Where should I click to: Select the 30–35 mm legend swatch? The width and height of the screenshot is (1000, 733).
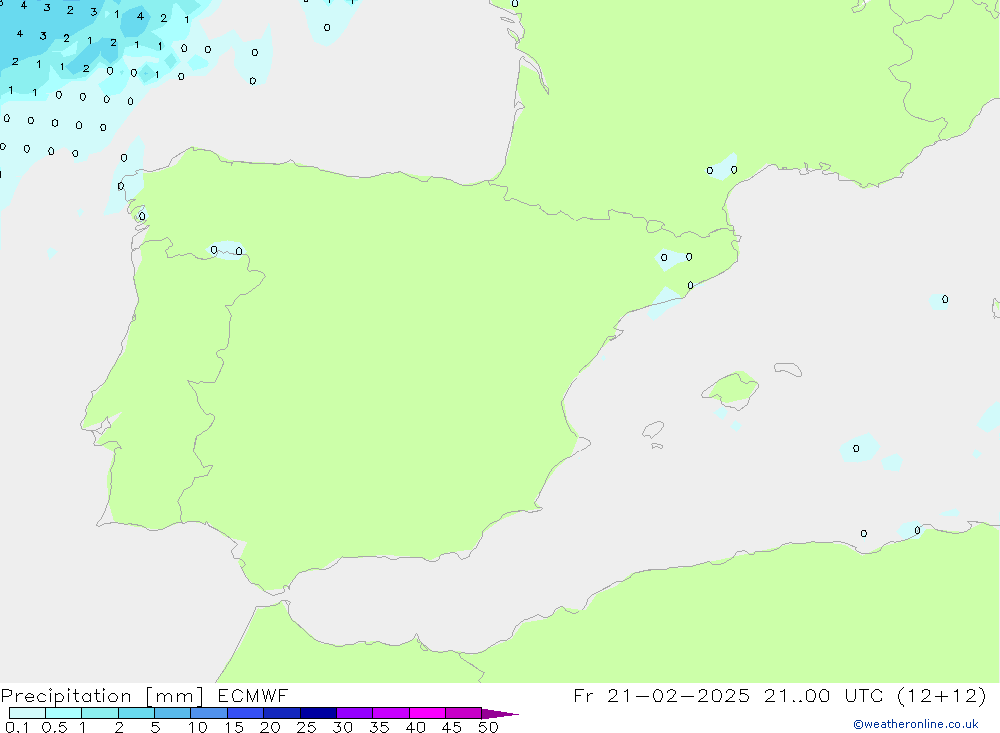pyautogui.click(x=355, y=713)
